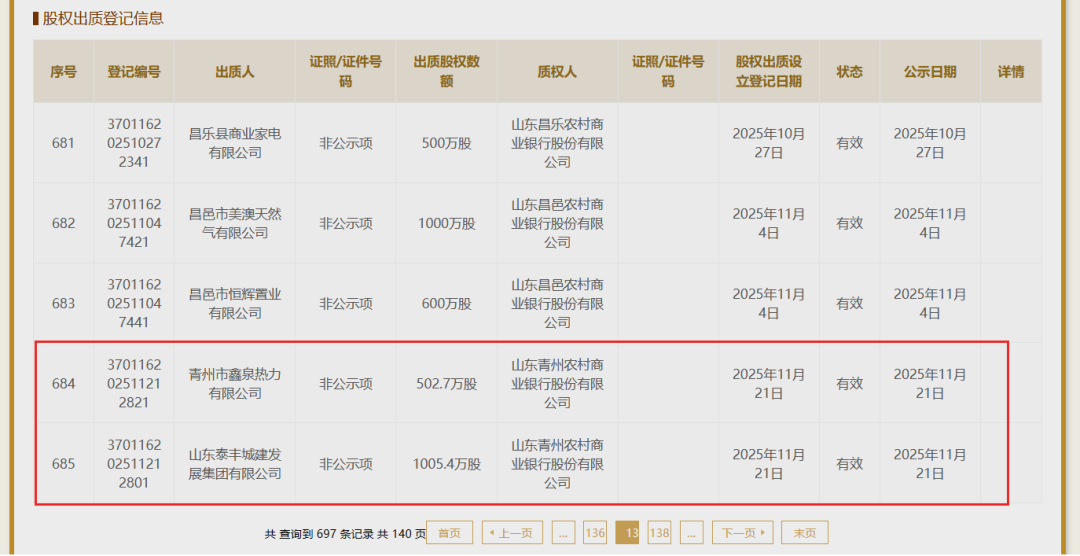Select serial number 684 cell
This screenshot has width=1080, height=556.
[63, 383]
